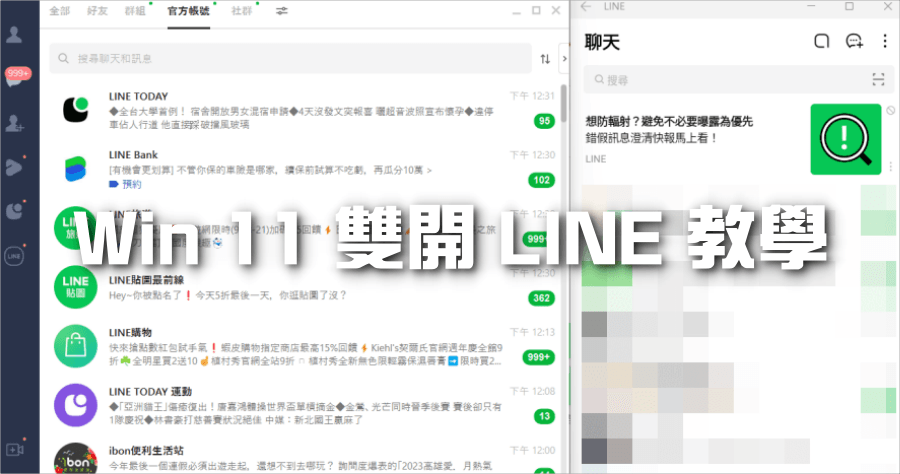Select the 官方帳號 tab
Viewport: 900px width, 474px height.
[188, 11]
